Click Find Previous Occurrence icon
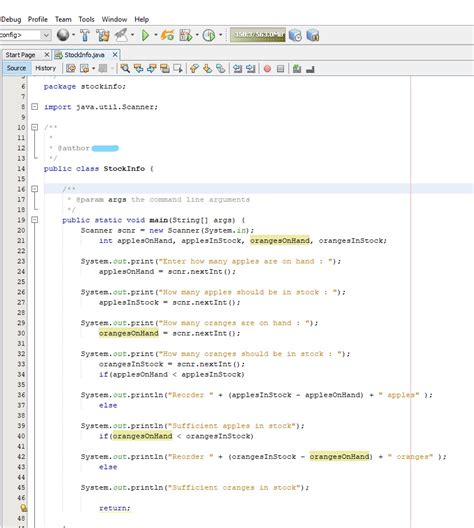The image size is (474, 528). coord(138,69)
